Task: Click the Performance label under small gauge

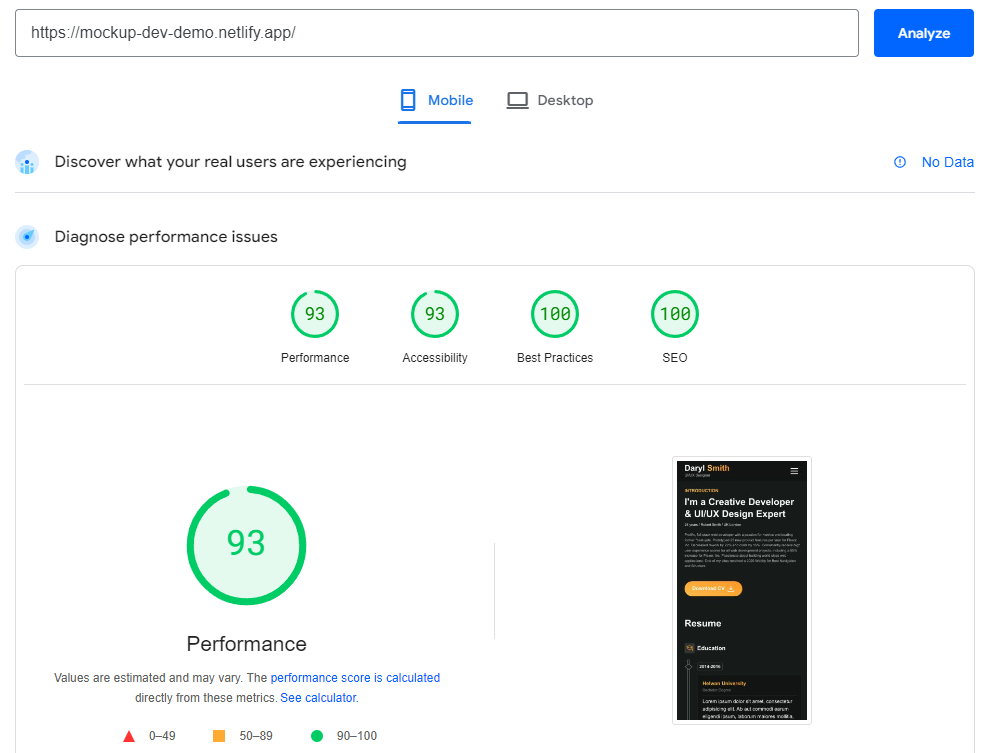Action: pyautogui.click(x=315, y=358)
